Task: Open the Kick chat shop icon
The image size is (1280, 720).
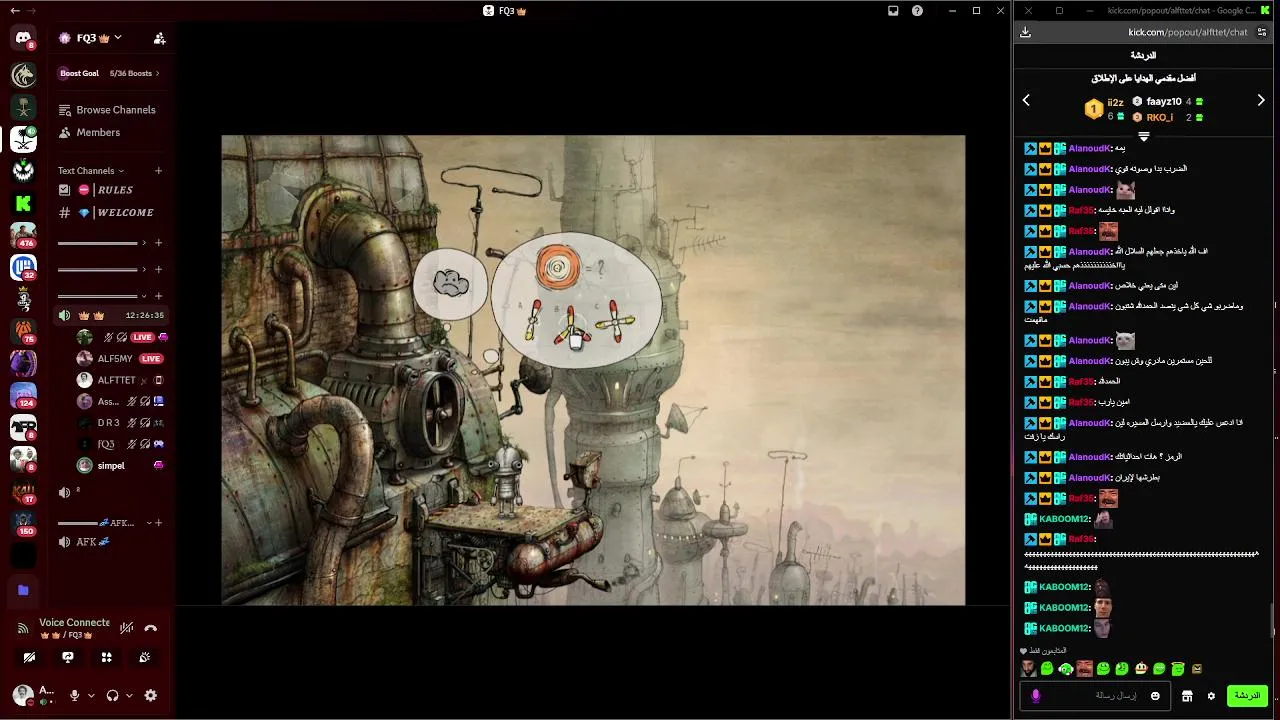Action: (1187, 696)
